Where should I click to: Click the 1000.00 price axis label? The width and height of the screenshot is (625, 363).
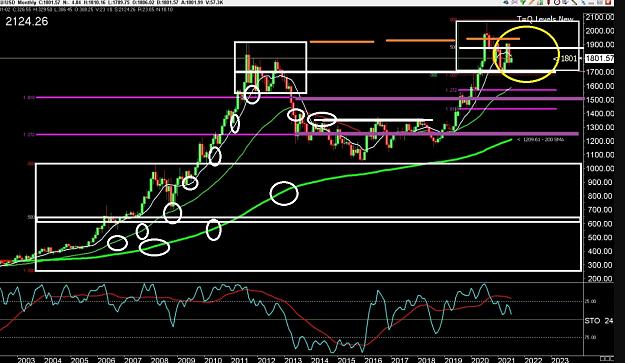click(x=599, y=169)
